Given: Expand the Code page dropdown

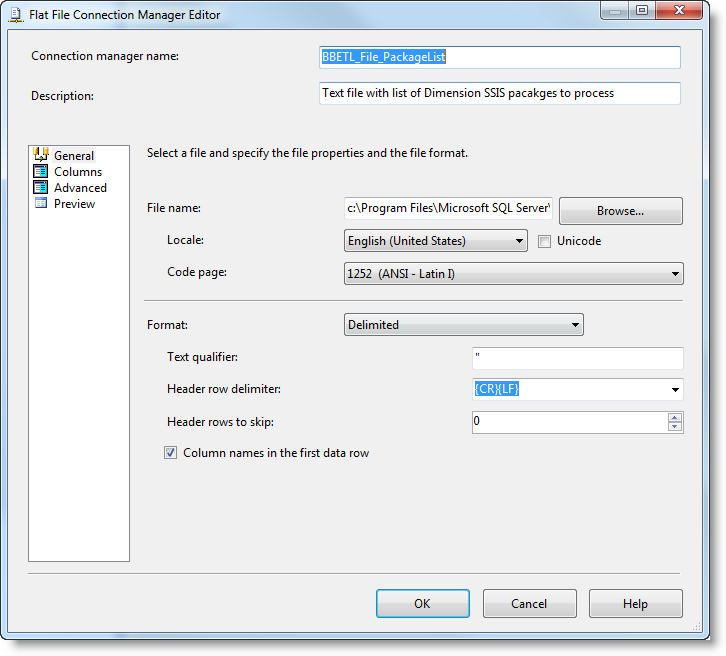Looking at the screenshot, I should (675, 274).
